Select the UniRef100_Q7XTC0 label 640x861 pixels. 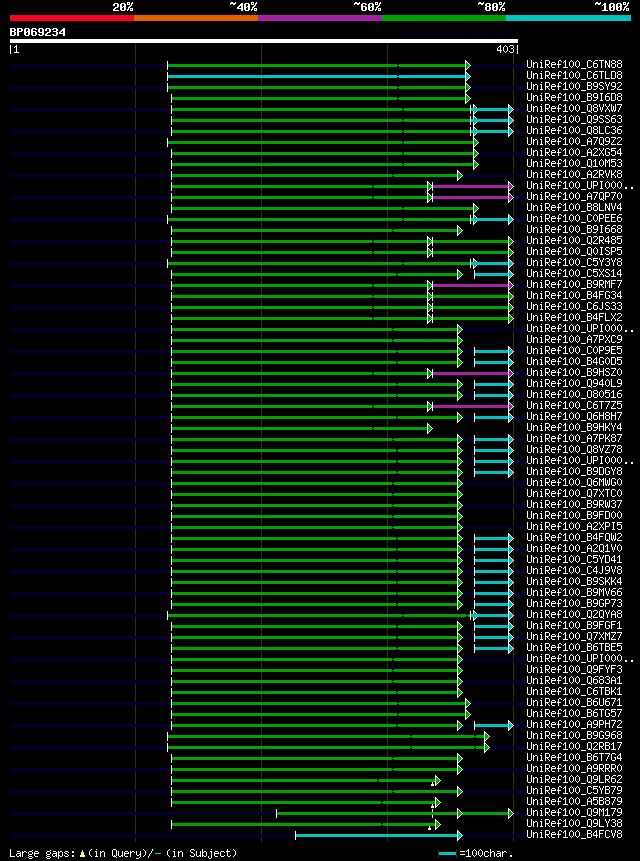coord(574,493)
